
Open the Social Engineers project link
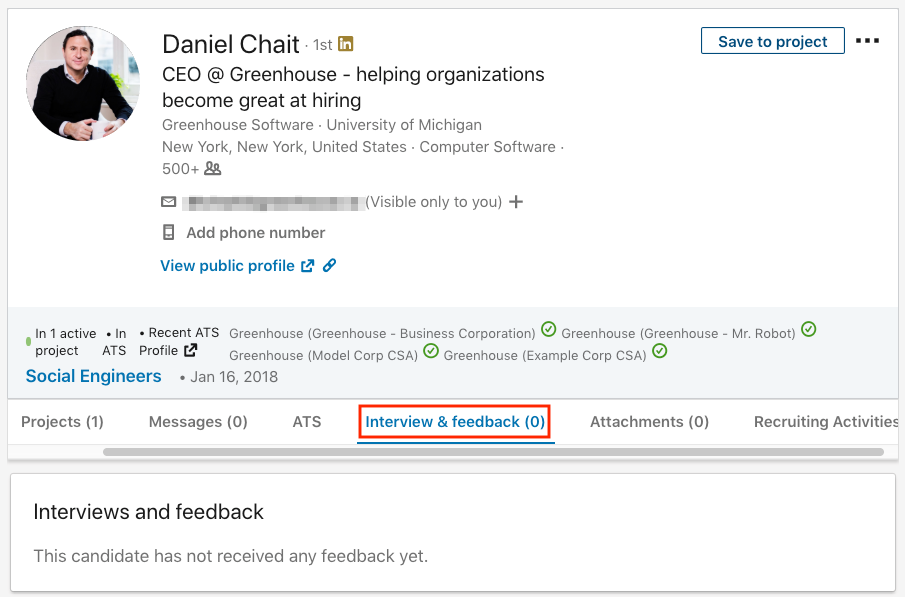pos(94,376)
